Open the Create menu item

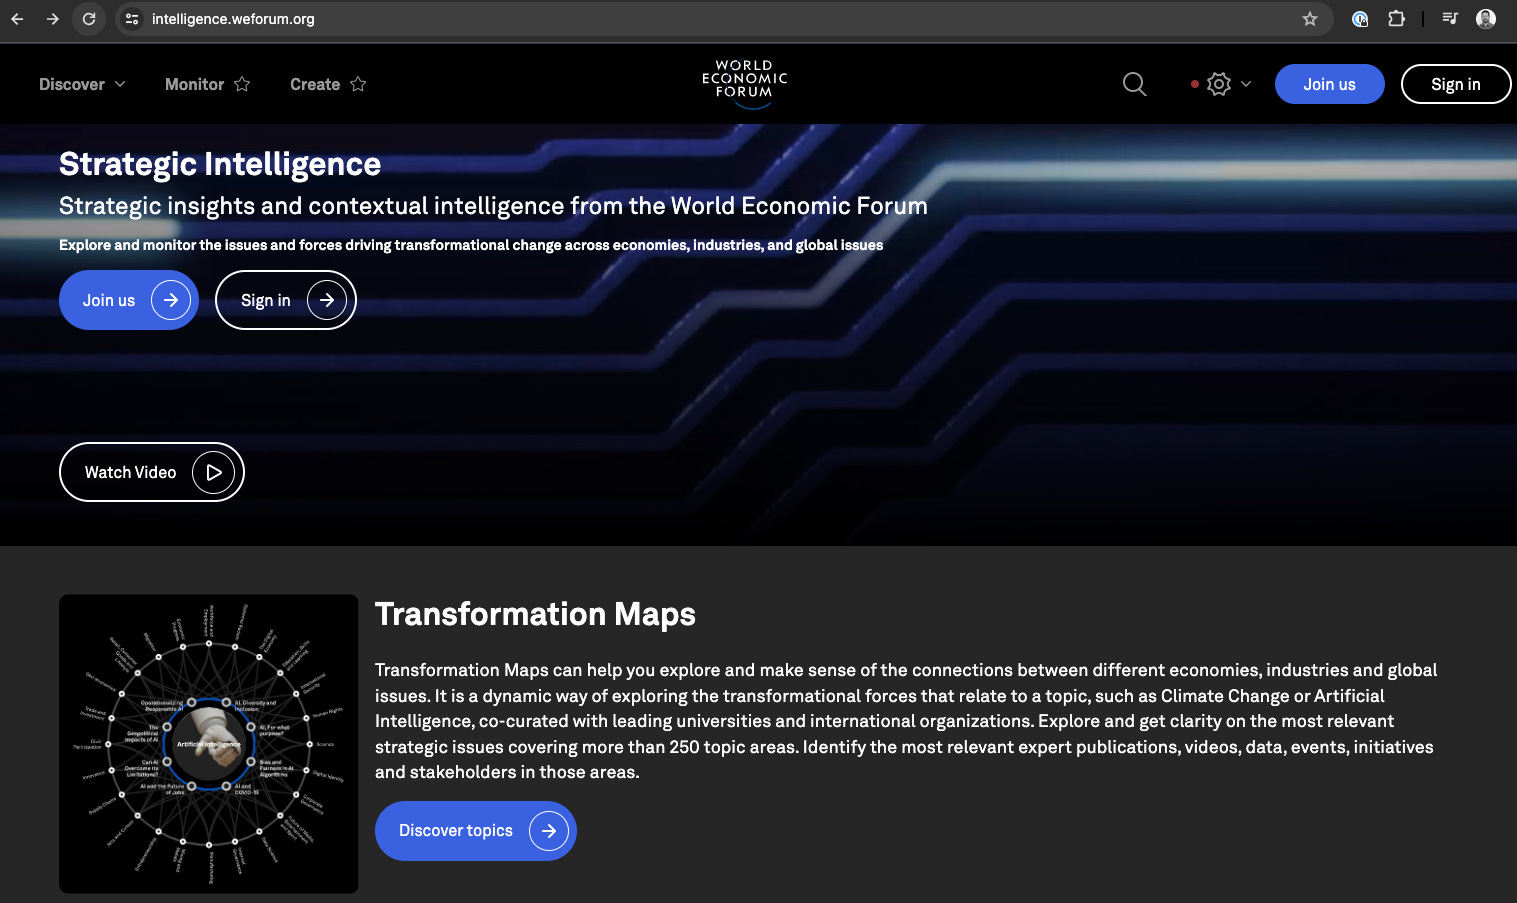315,84
